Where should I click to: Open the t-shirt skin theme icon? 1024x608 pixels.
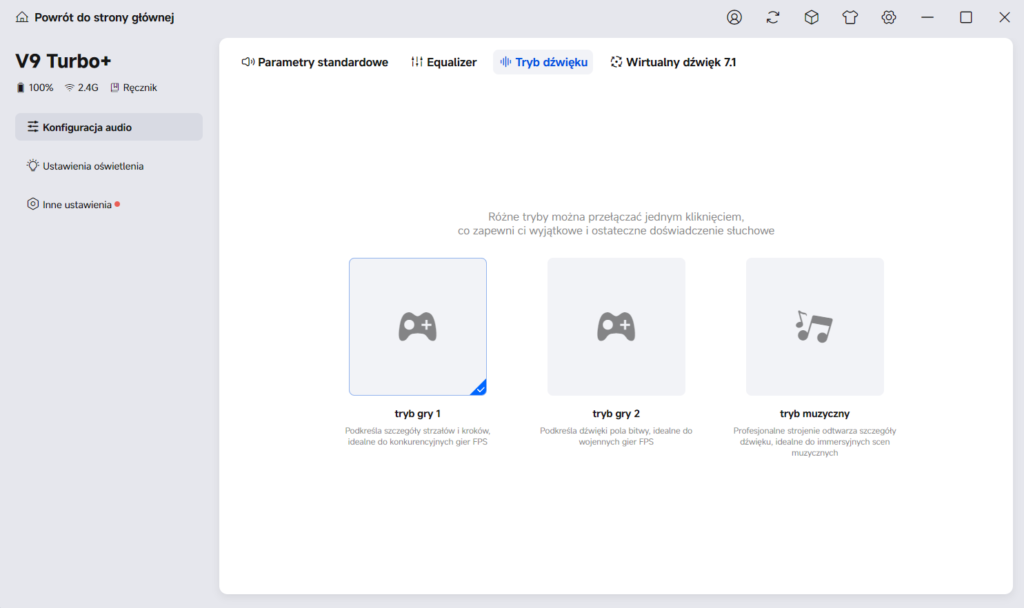[850, 18]
